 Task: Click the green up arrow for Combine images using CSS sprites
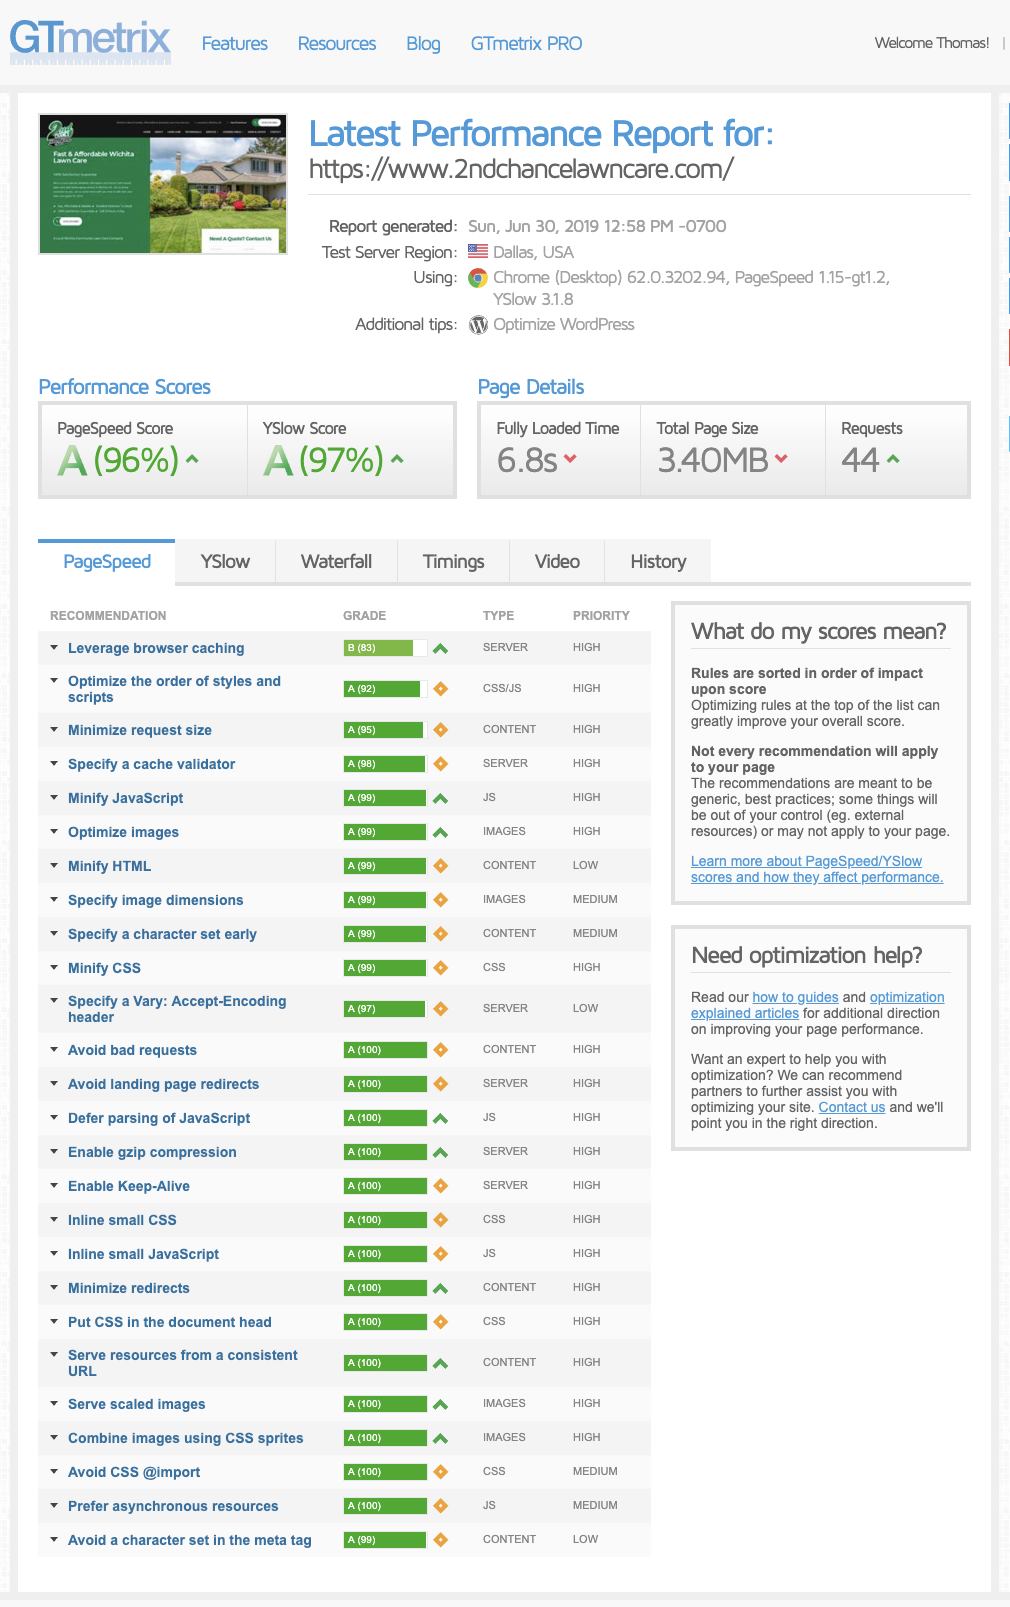tap(440, 1438)
